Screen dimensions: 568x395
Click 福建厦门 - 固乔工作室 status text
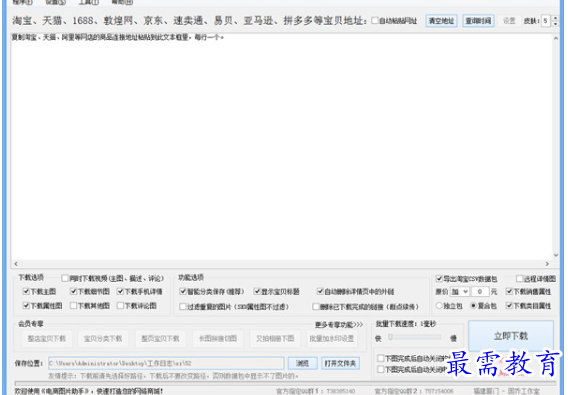[x=506, y=391]
